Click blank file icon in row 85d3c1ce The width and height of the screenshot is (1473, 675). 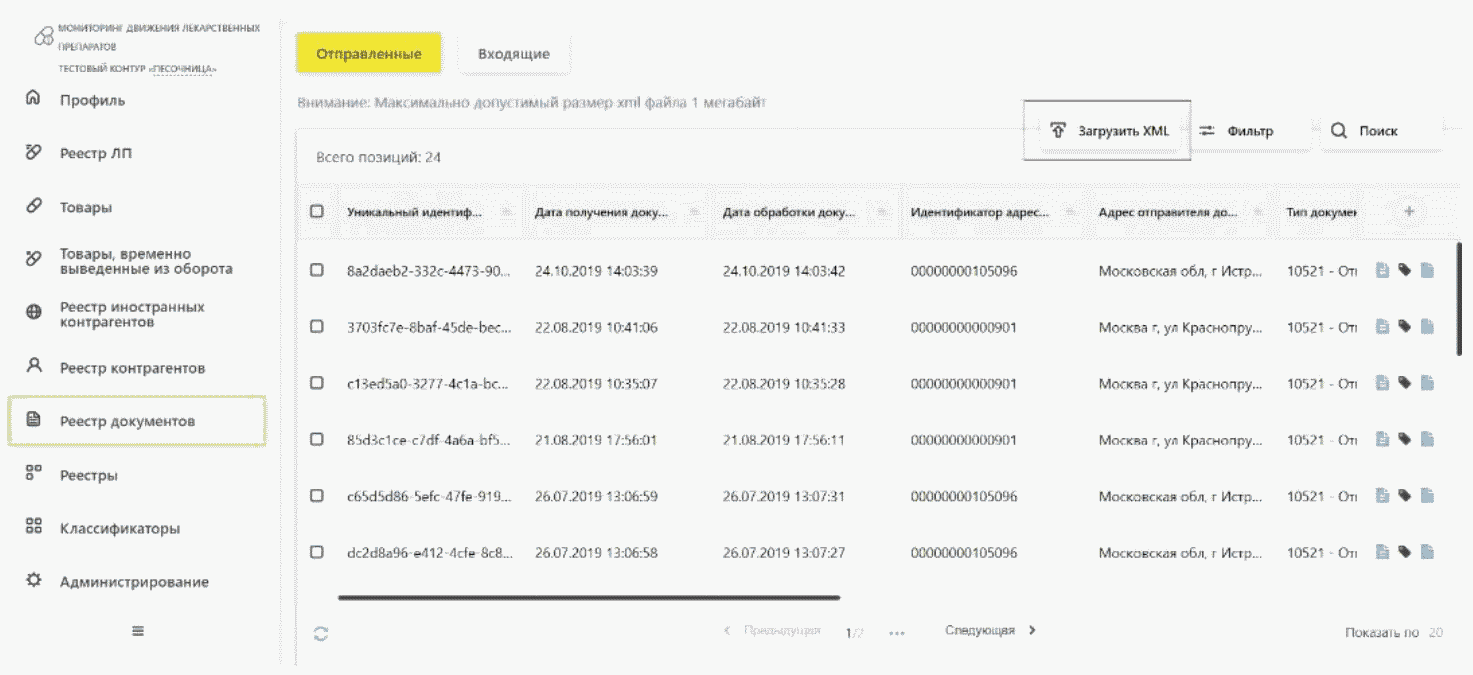tap(1427, 439)
